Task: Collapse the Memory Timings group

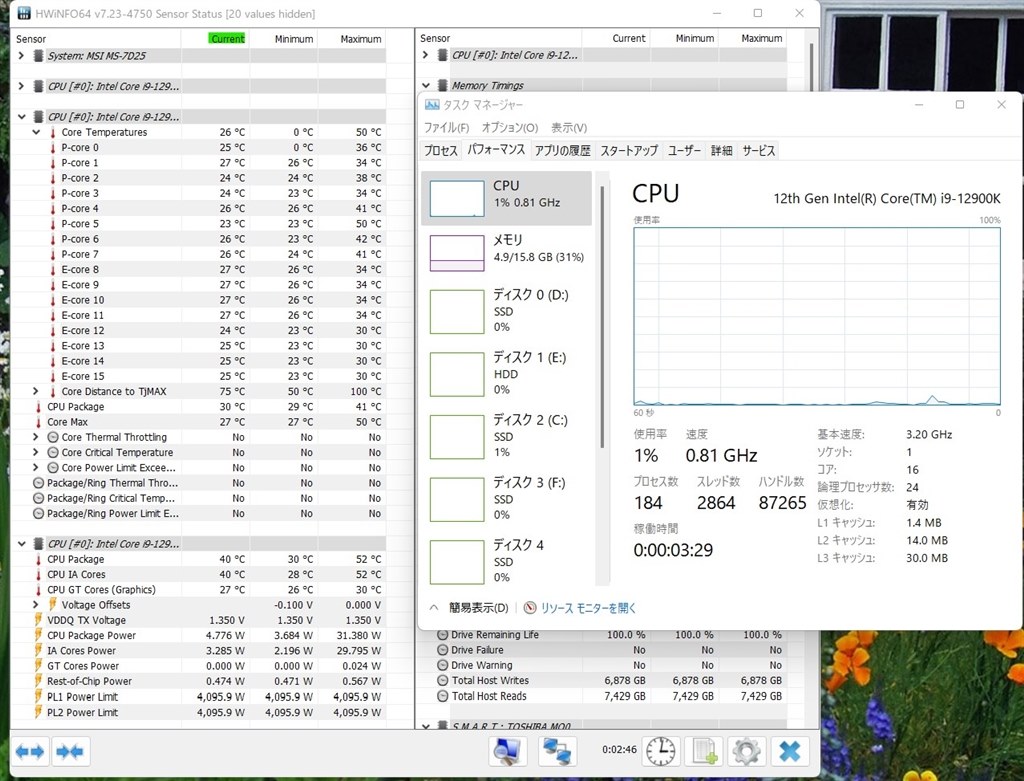Action: [426, 86]
